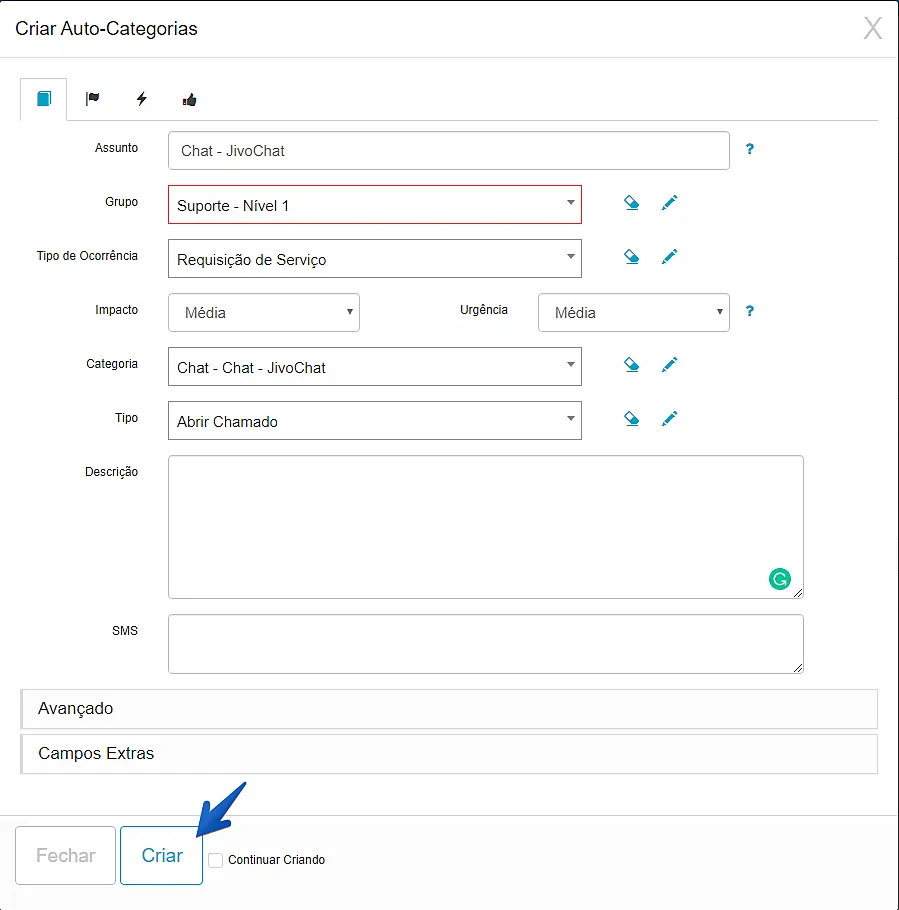Image resolution: width=899 pixels, height=910 pixels.
Task: Open the Impacto dropdown set to Média
Action: pos(263,312)
